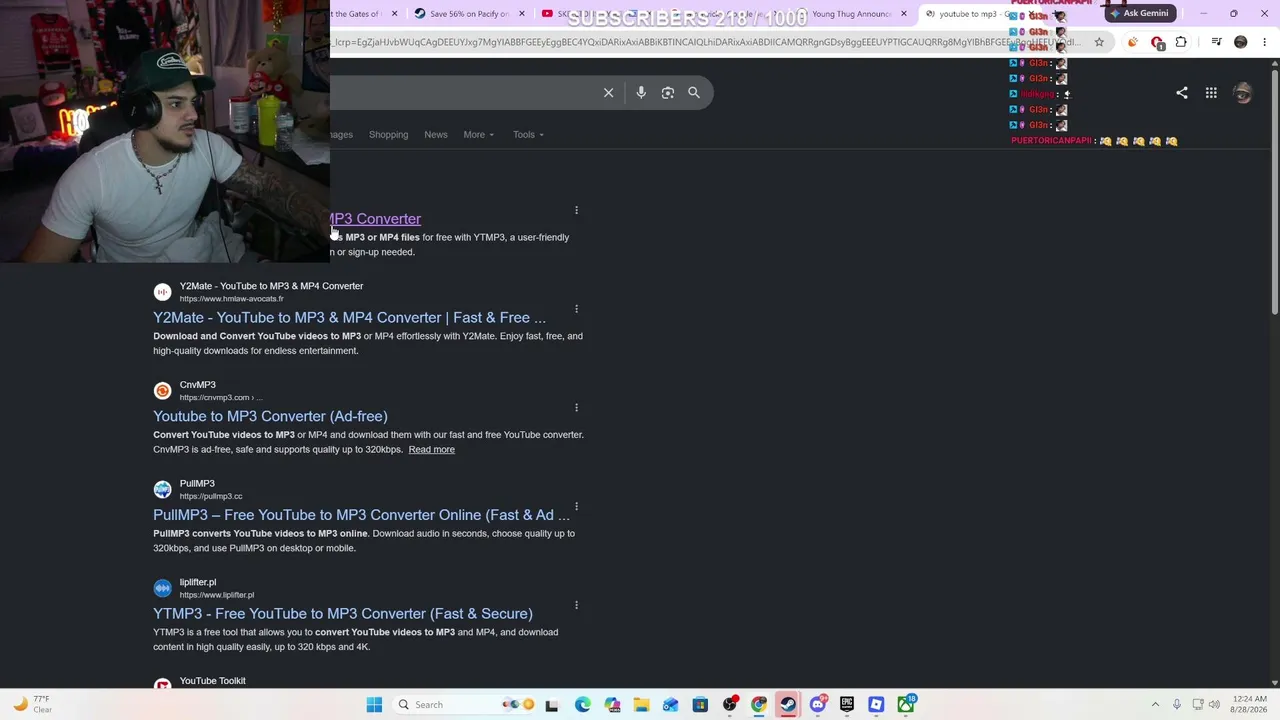Expand the More search filters dropdown
The image size is (1280, 720).
click(479, 135)
